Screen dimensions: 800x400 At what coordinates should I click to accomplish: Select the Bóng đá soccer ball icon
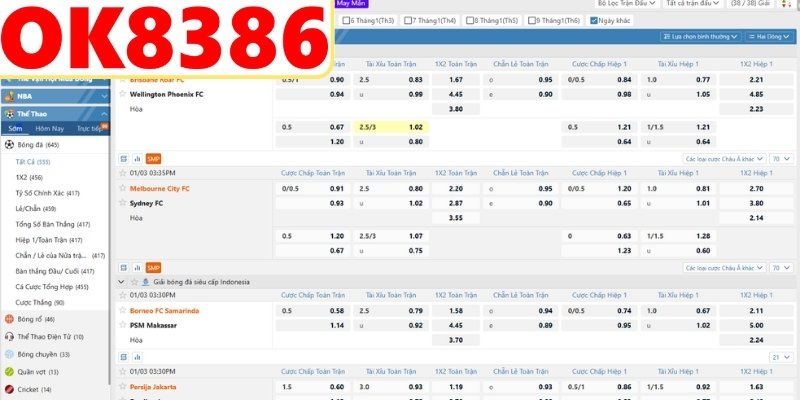coord(9,145)
